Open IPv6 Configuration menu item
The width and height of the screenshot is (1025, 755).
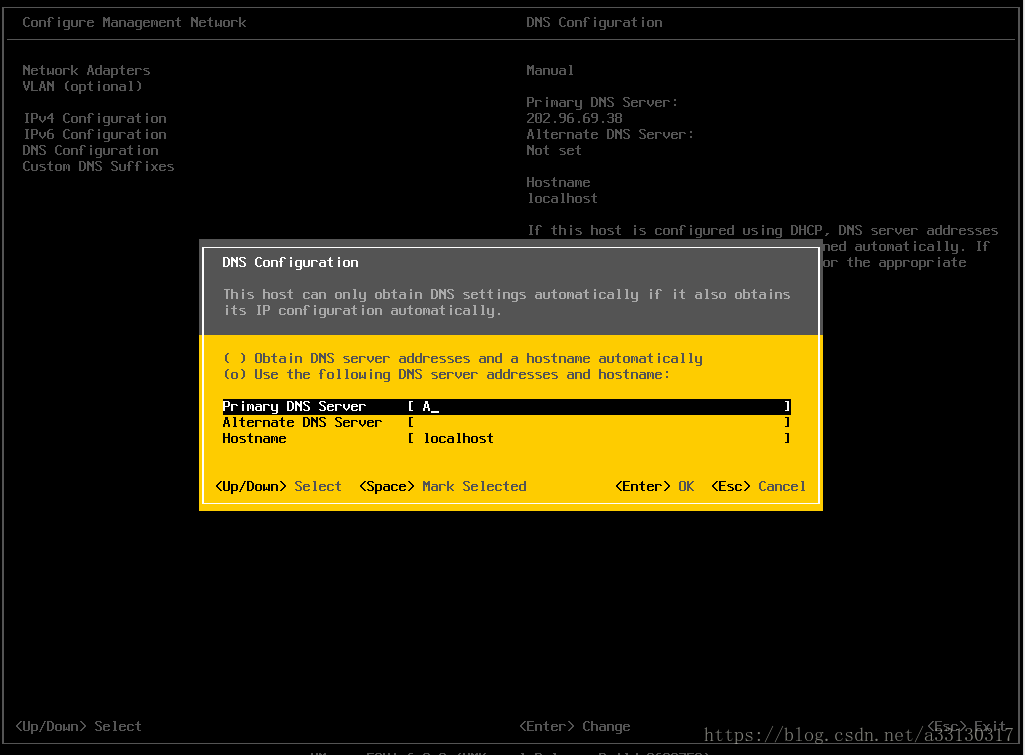[94, 134]
